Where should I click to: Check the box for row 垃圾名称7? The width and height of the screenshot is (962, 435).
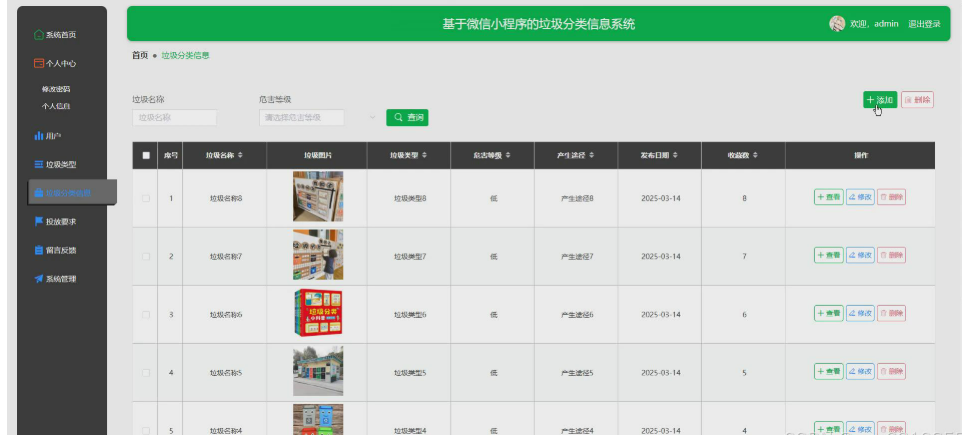click(146, 256)
